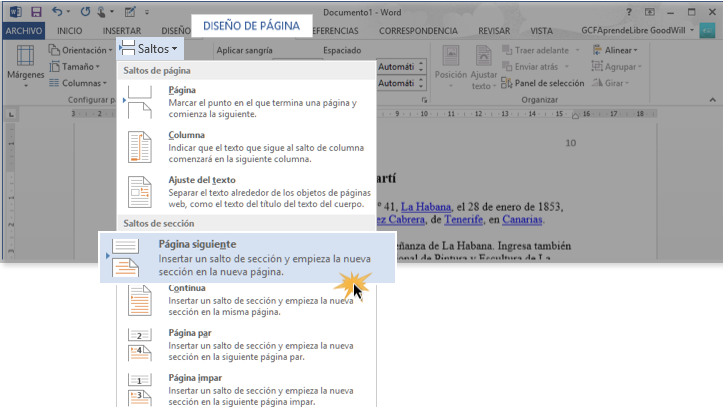
Task: Click the Save icon in quick access toolbar
Action: click(35, 11)
